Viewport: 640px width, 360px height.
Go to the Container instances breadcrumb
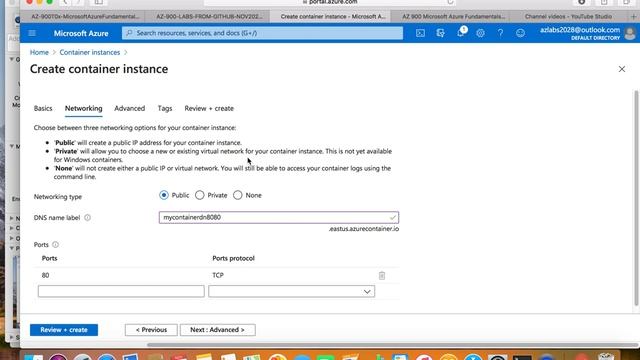(x=90, y=52)
